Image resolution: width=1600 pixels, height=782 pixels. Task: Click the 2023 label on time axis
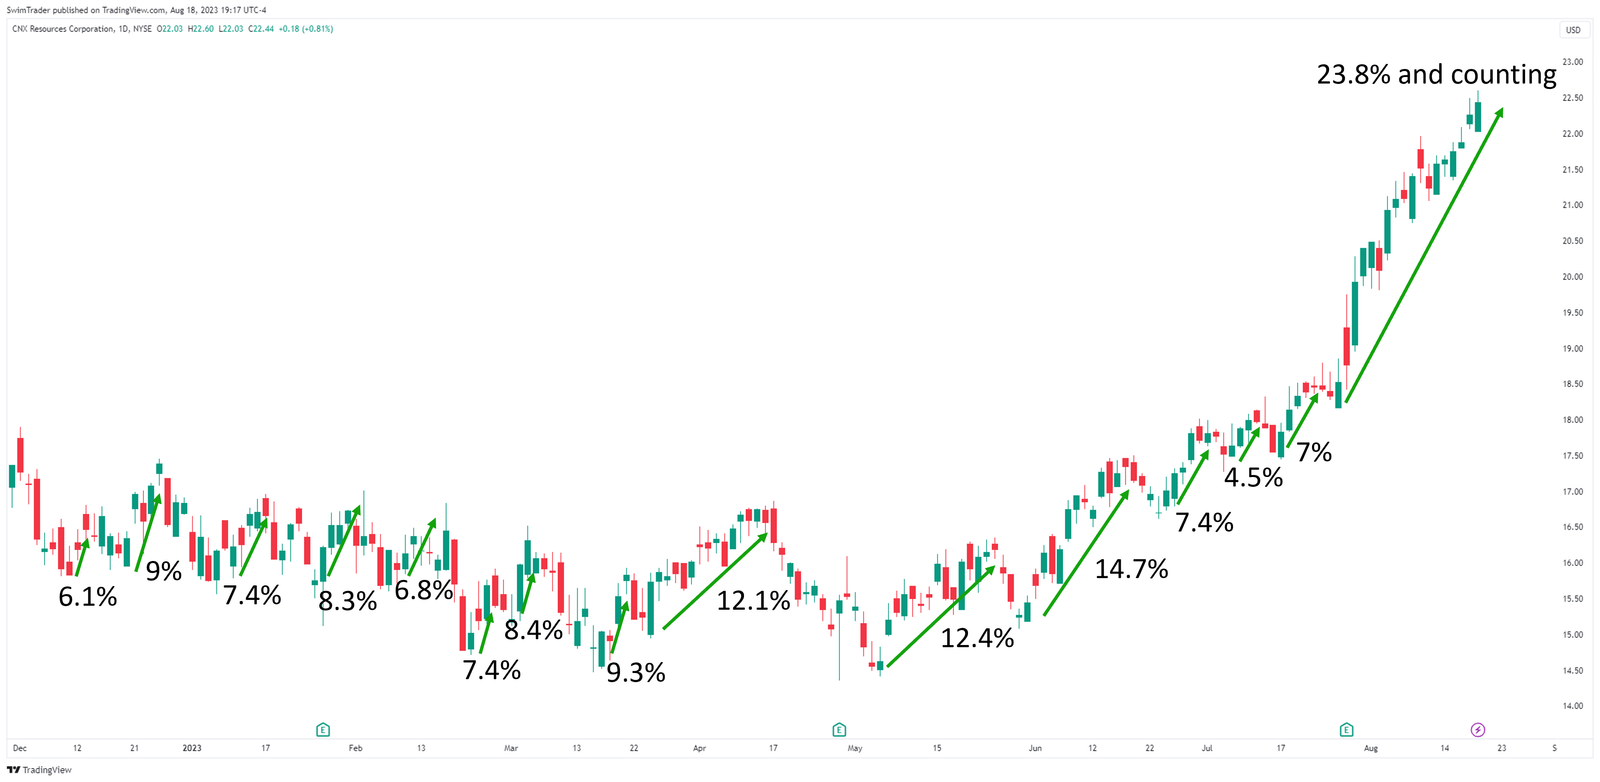pos(192,748)
